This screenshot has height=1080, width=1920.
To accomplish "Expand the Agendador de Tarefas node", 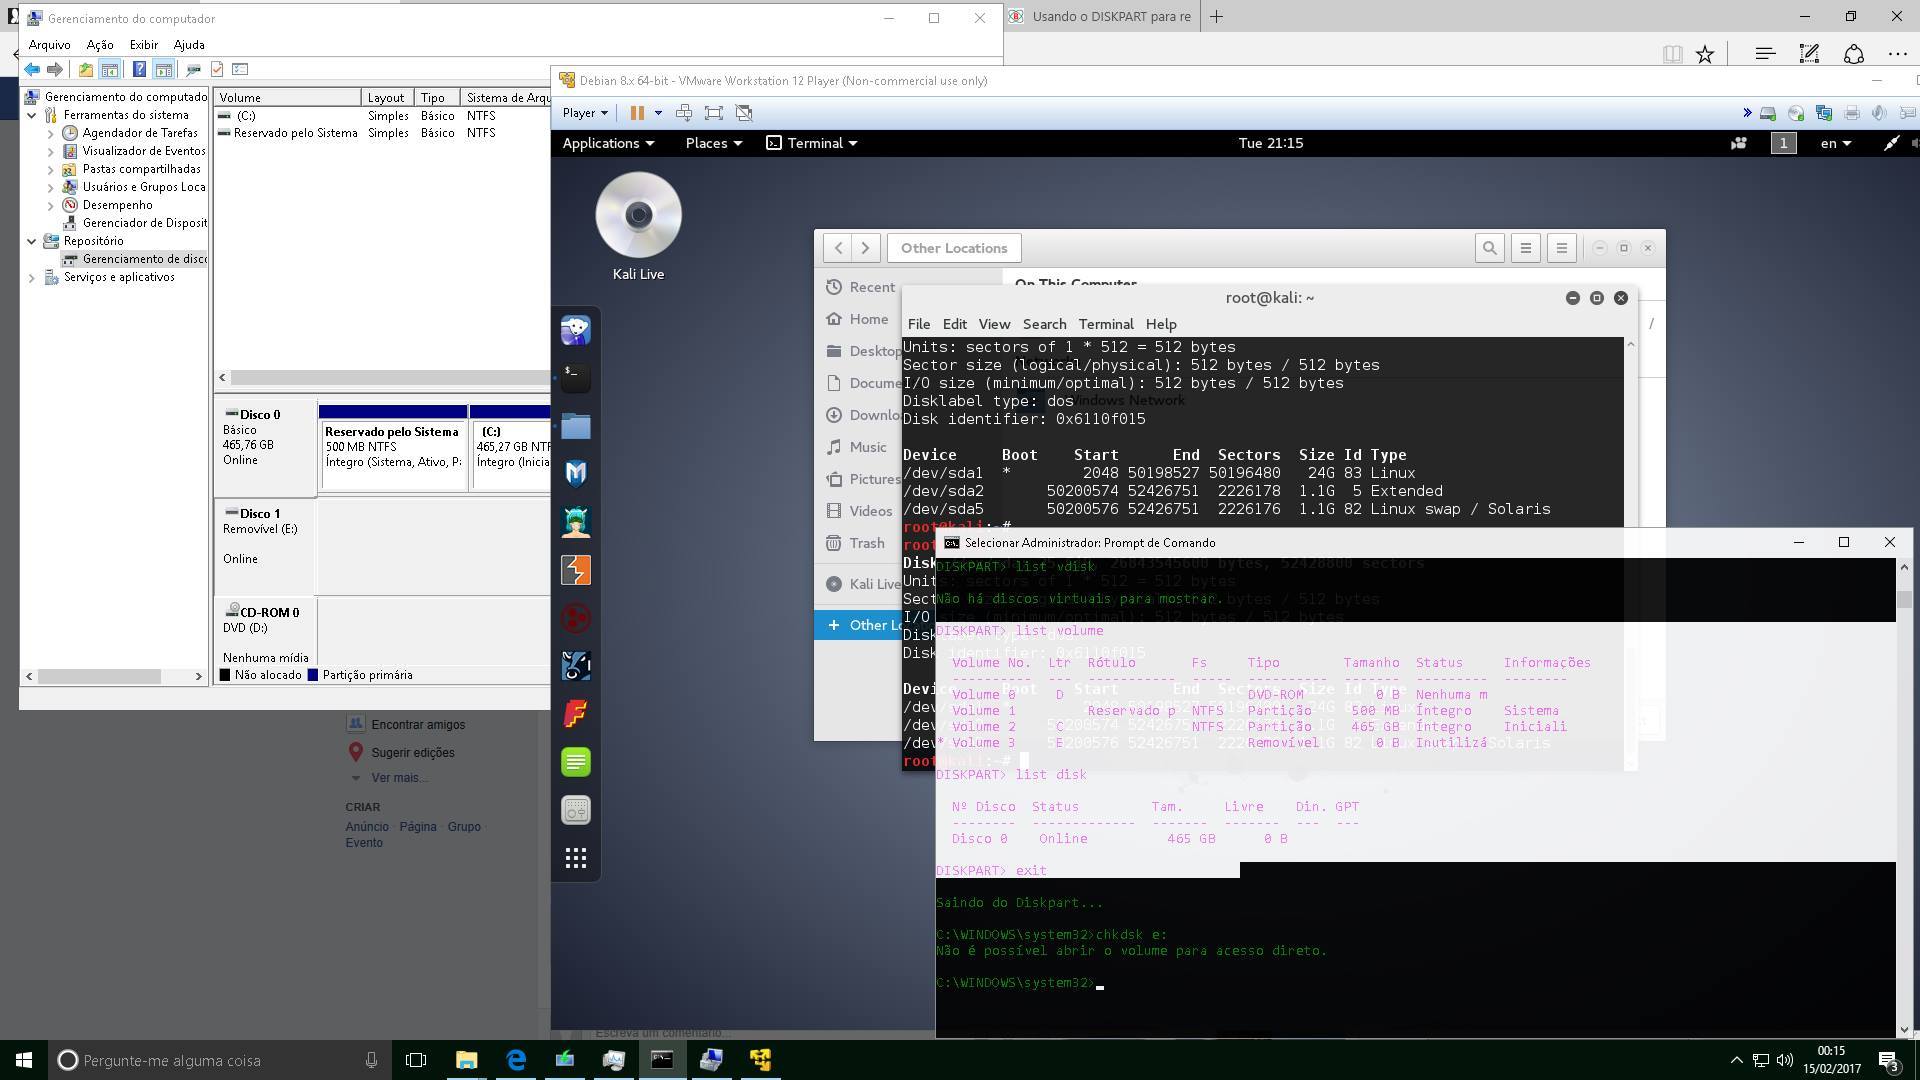I will pos(51,133).
